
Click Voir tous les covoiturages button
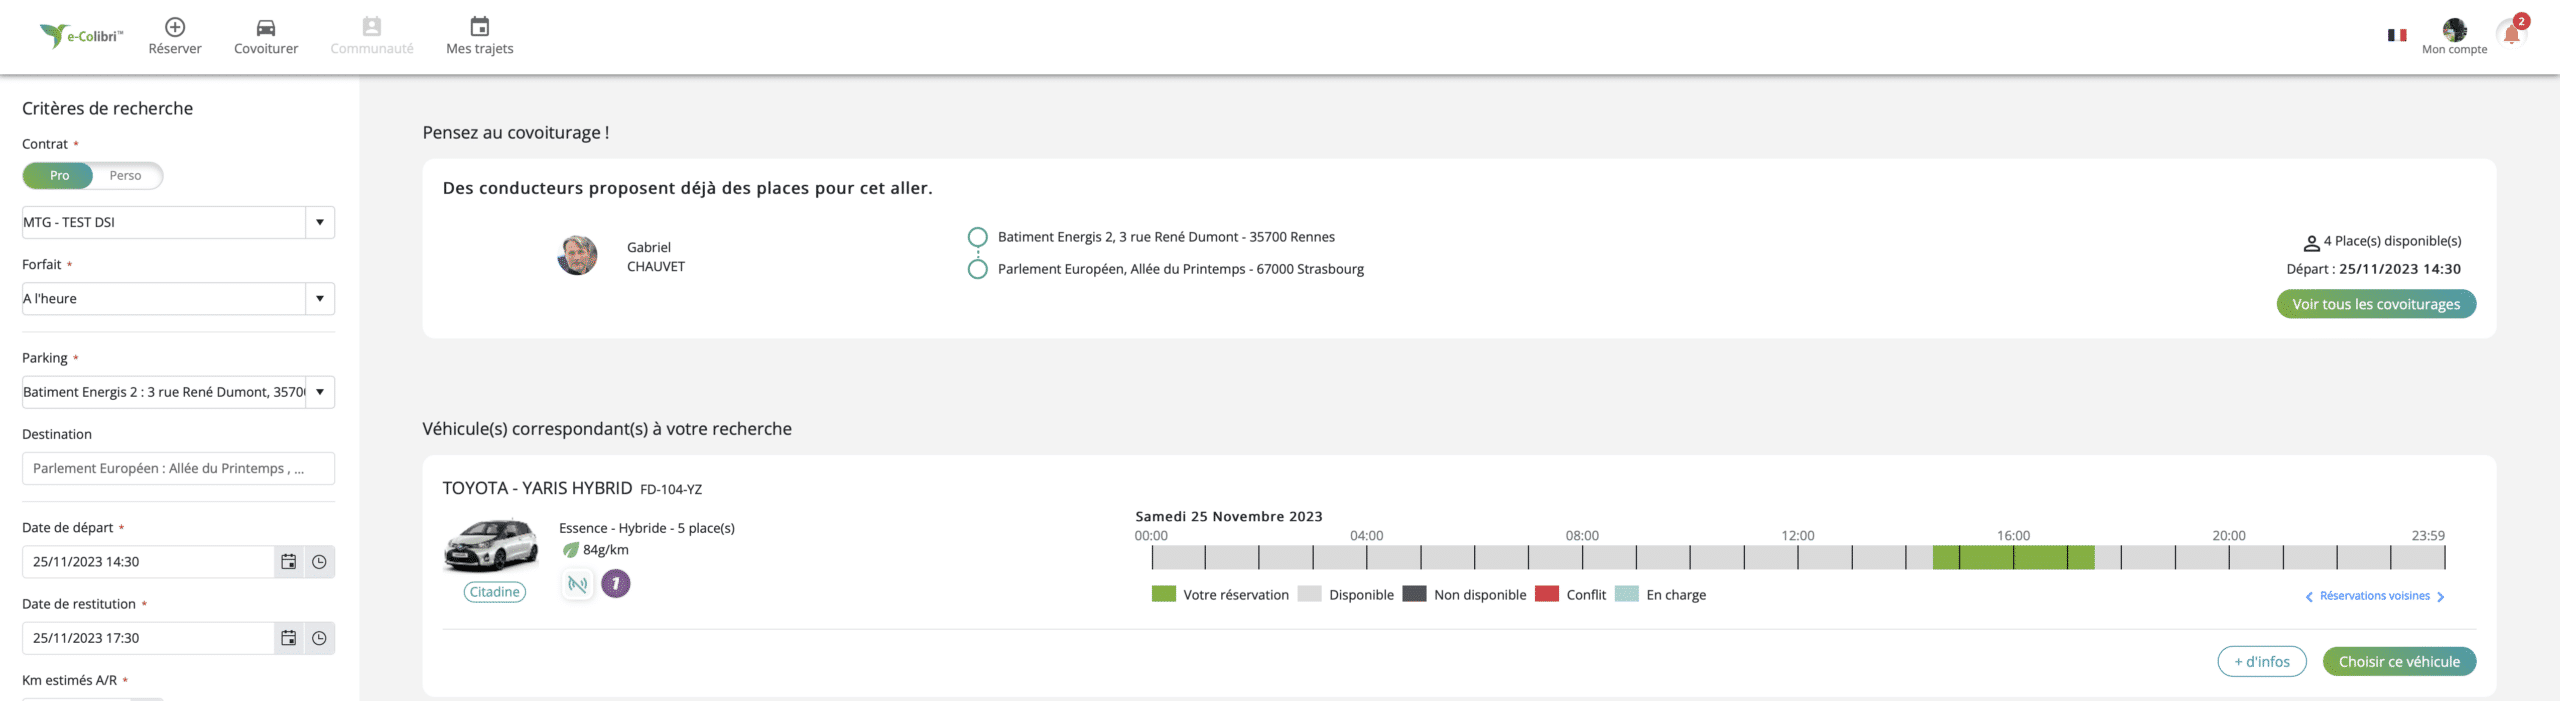[x=2376, y=304]
